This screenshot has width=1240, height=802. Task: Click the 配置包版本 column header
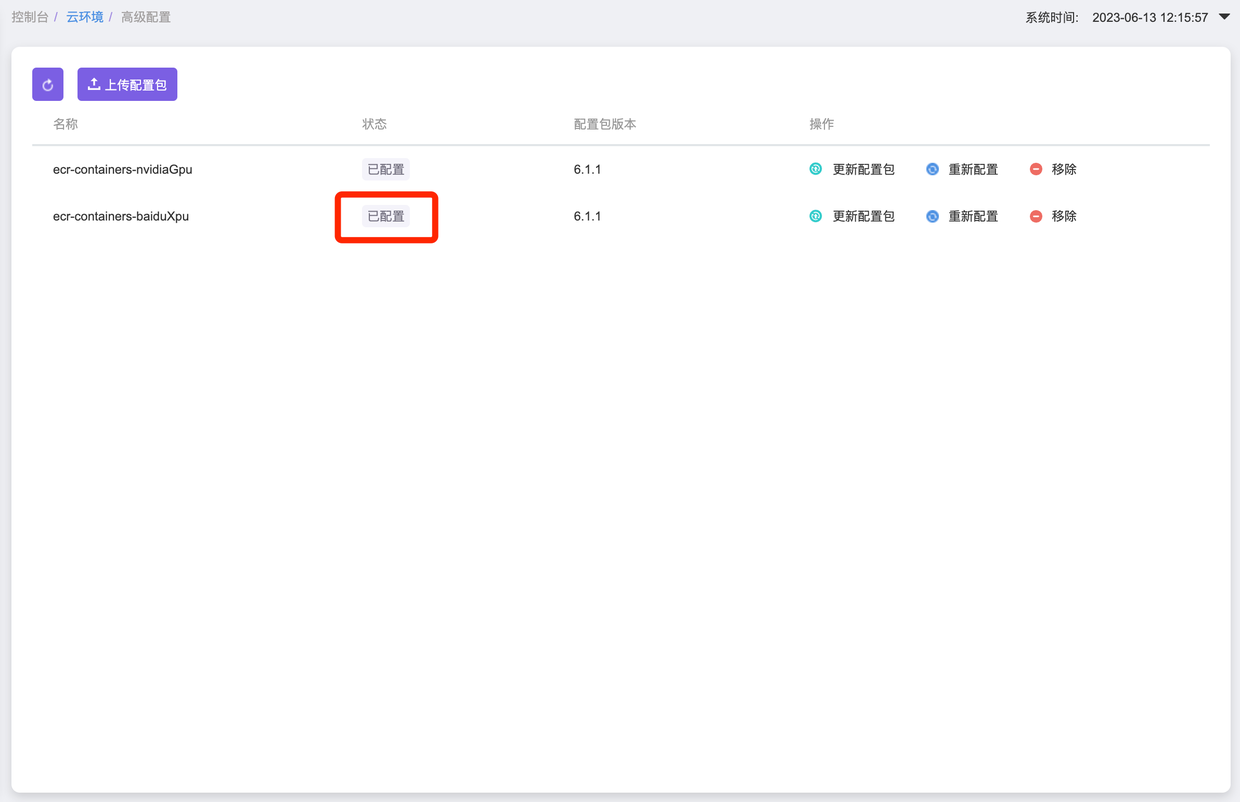(605, 124)
